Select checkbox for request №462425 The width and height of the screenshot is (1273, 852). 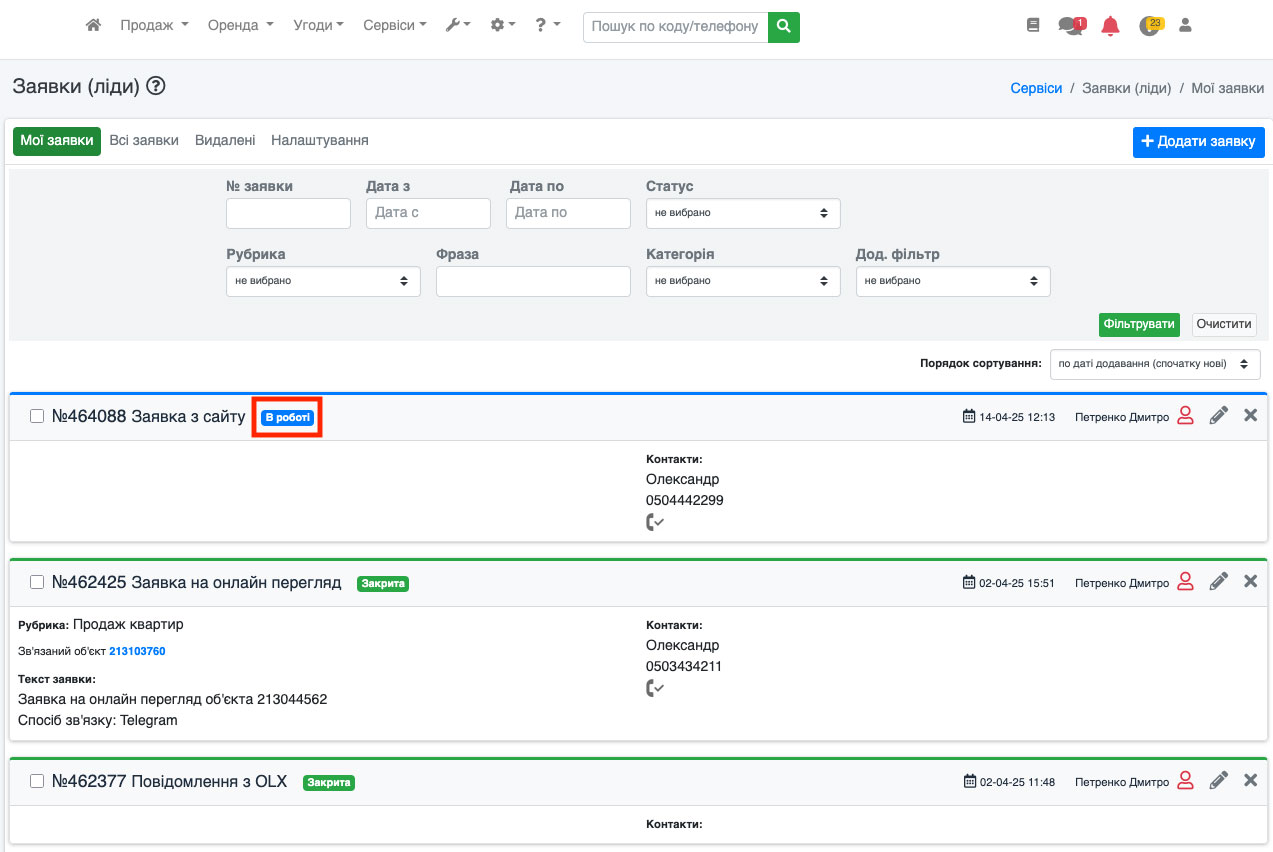37,582
